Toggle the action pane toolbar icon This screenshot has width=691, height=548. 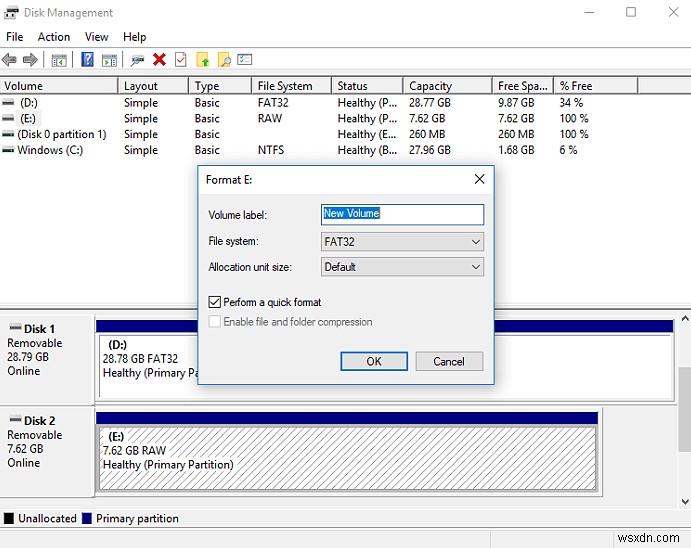109,60
